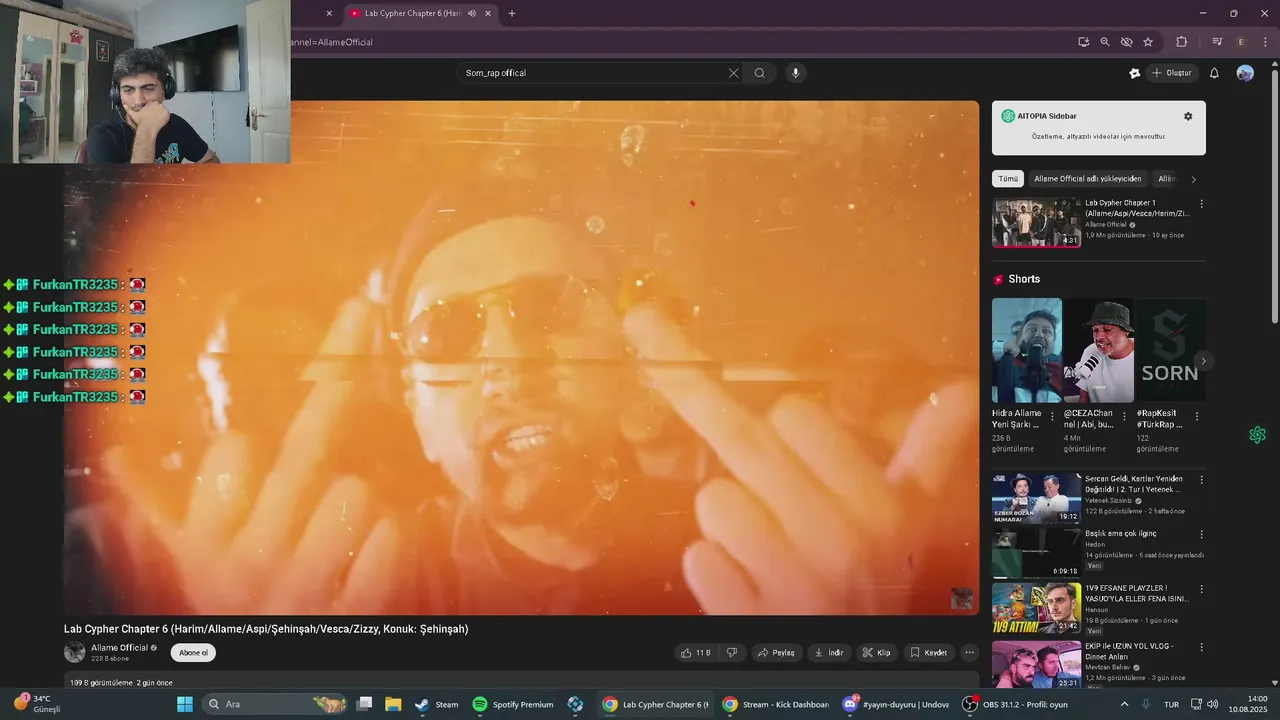This screenshot has height=720, width=1280.
Task: Start voice search with the microphone
Action: pyautogui.click(x=796, y=73)
